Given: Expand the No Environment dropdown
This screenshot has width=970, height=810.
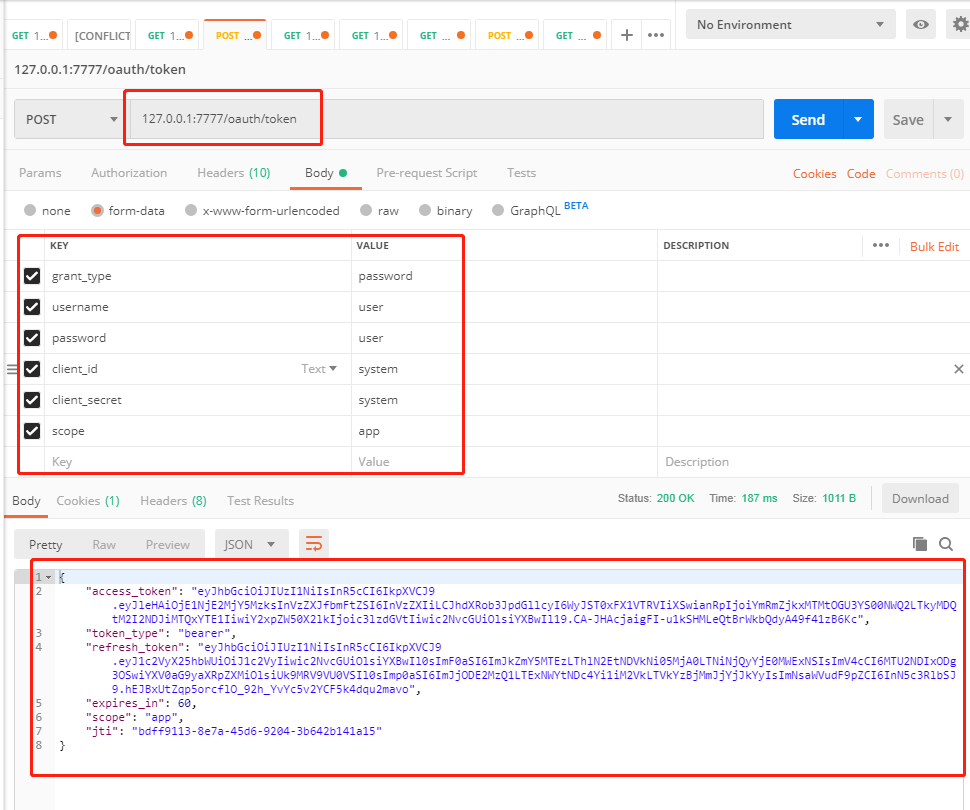Looking at the screenshot, I should [790, 25].
